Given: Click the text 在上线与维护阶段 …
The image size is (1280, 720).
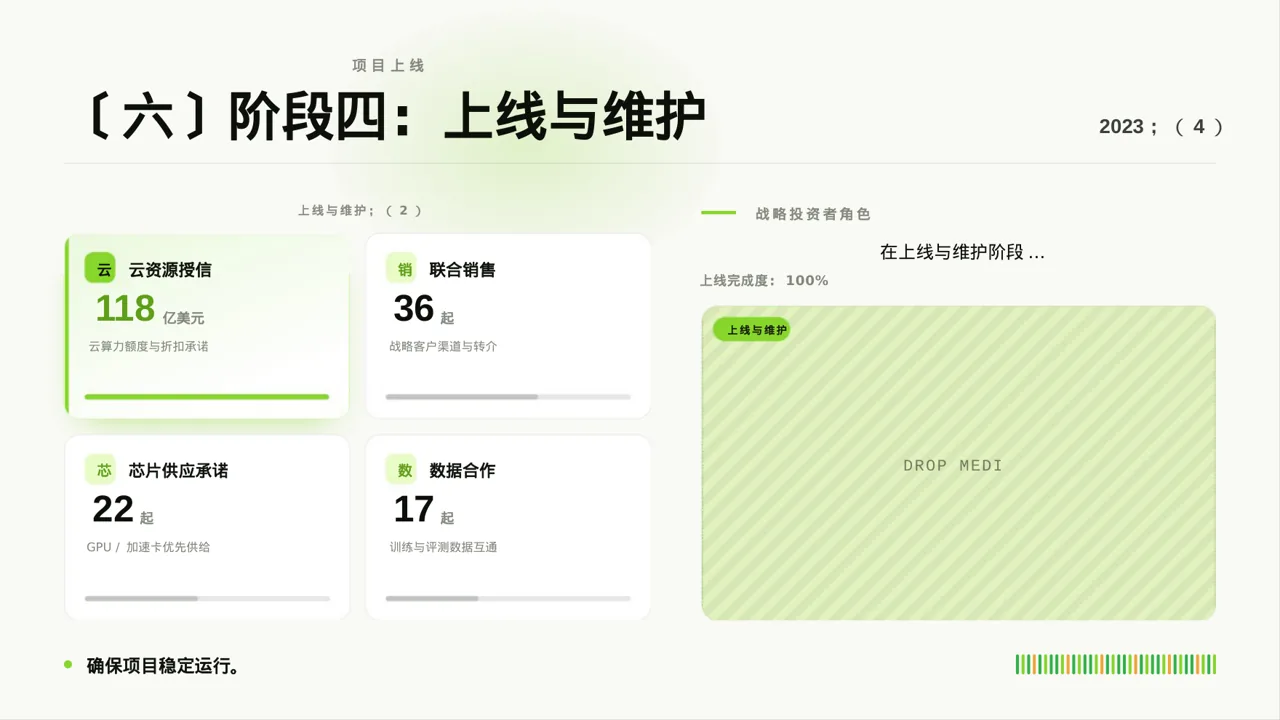Looking at the screenshot, I should (x=962, y=252).
